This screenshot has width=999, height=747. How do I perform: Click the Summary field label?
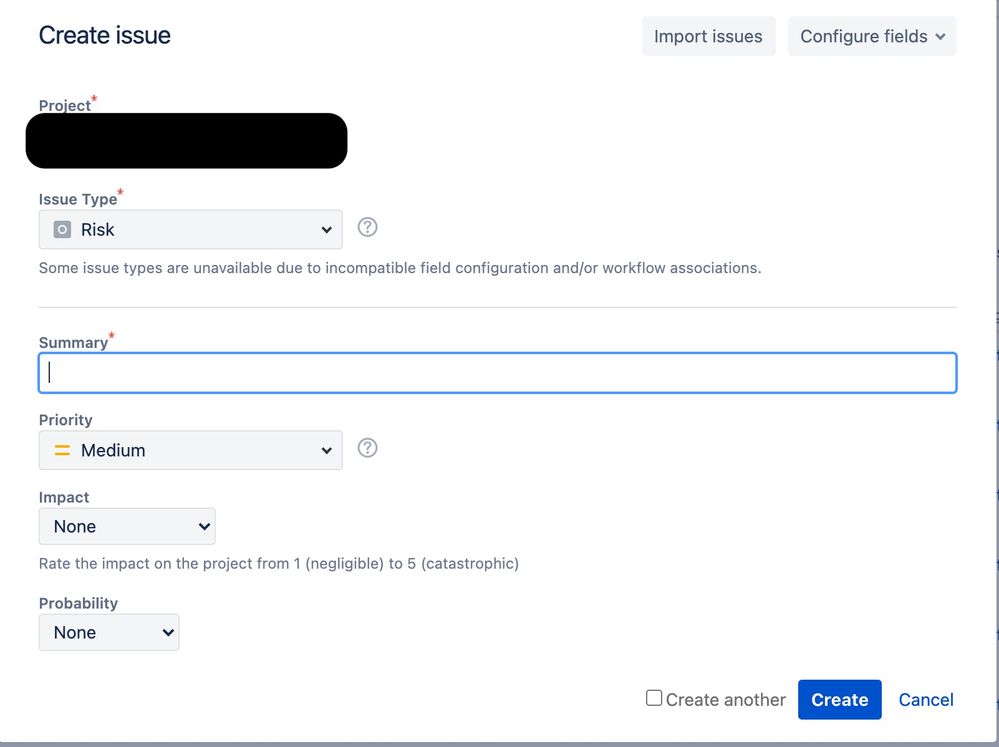pos(73,343)
